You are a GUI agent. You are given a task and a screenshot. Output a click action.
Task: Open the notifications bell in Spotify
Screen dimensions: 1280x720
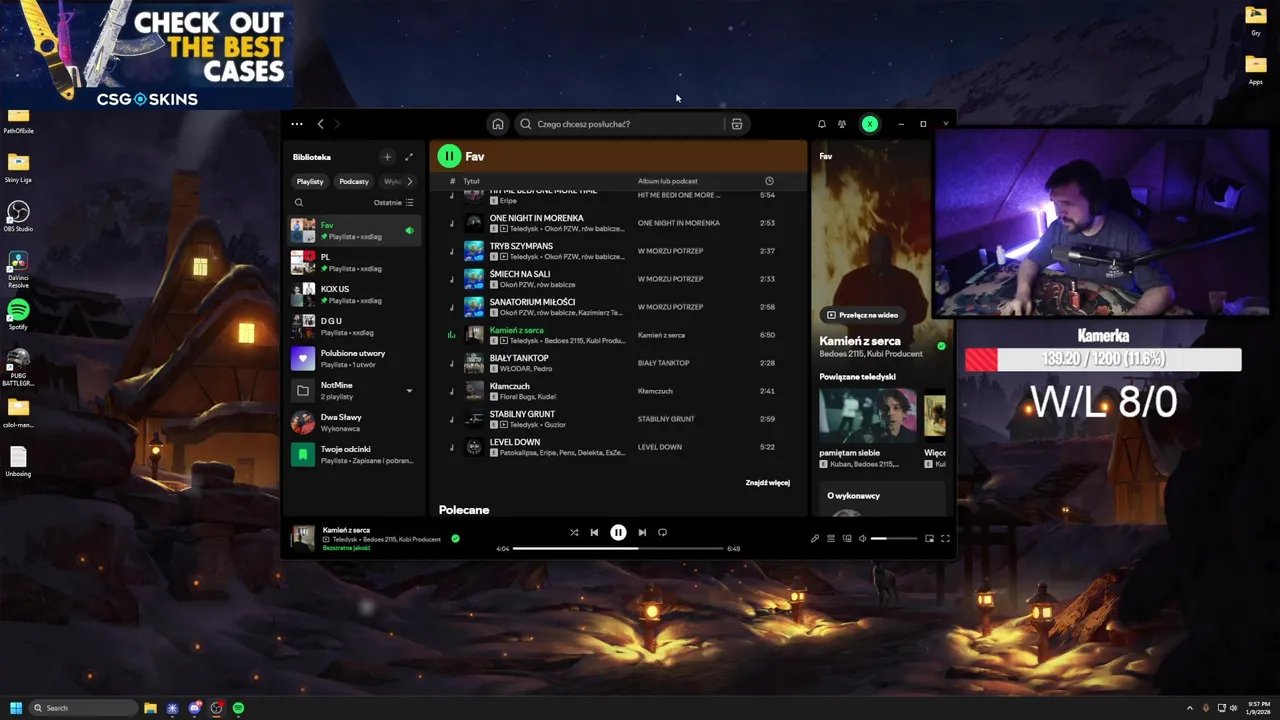pos(822,124)
